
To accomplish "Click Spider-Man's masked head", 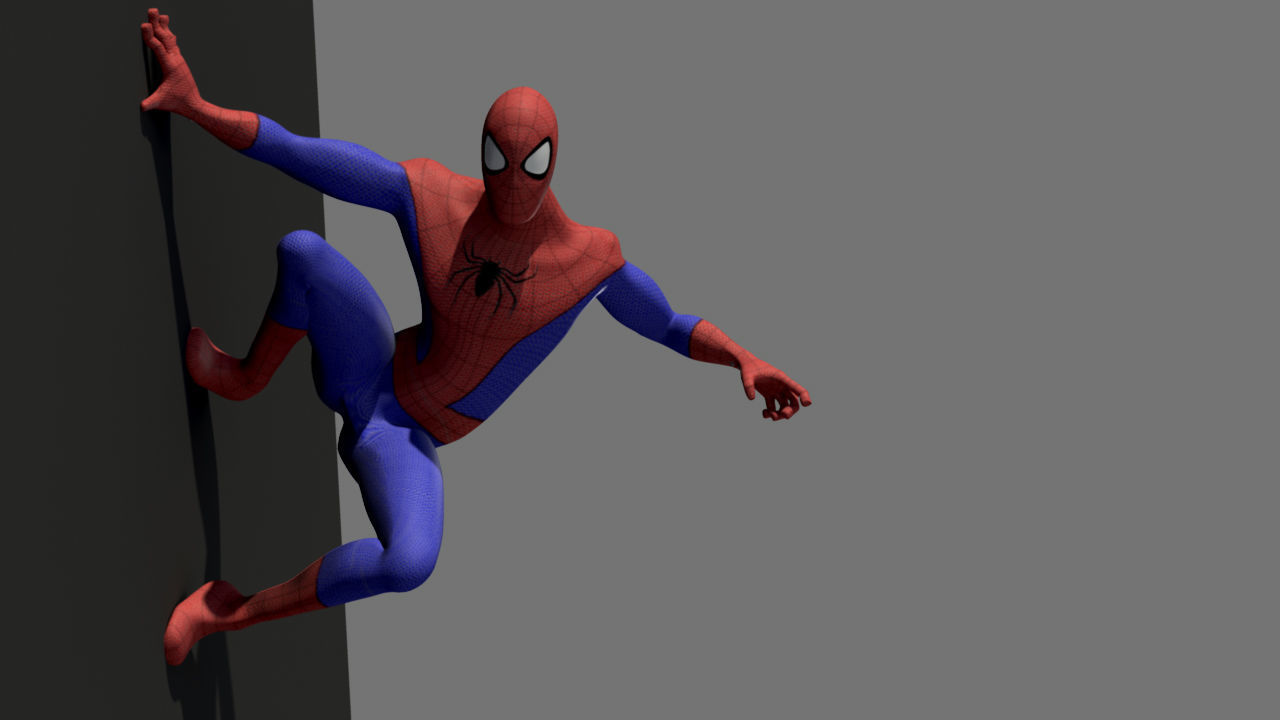I will click(519, 153).
